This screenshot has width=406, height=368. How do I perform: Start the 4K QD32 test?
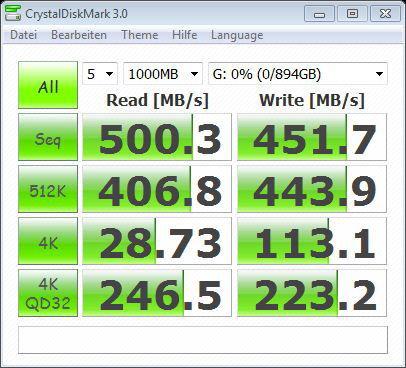coord(48,293)
